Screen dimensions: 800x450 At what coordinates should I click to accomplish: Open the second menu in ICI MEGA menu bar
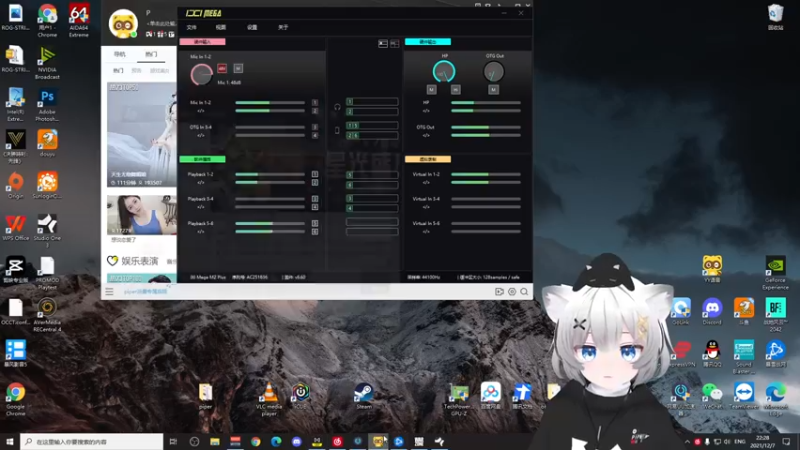point(220,28)
